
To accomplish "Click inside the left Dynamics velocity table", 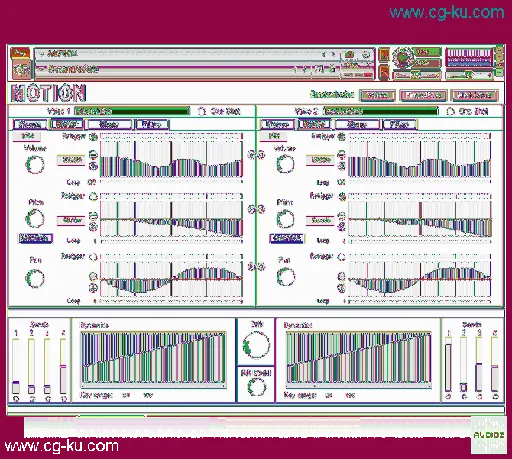I will [153, 358].
